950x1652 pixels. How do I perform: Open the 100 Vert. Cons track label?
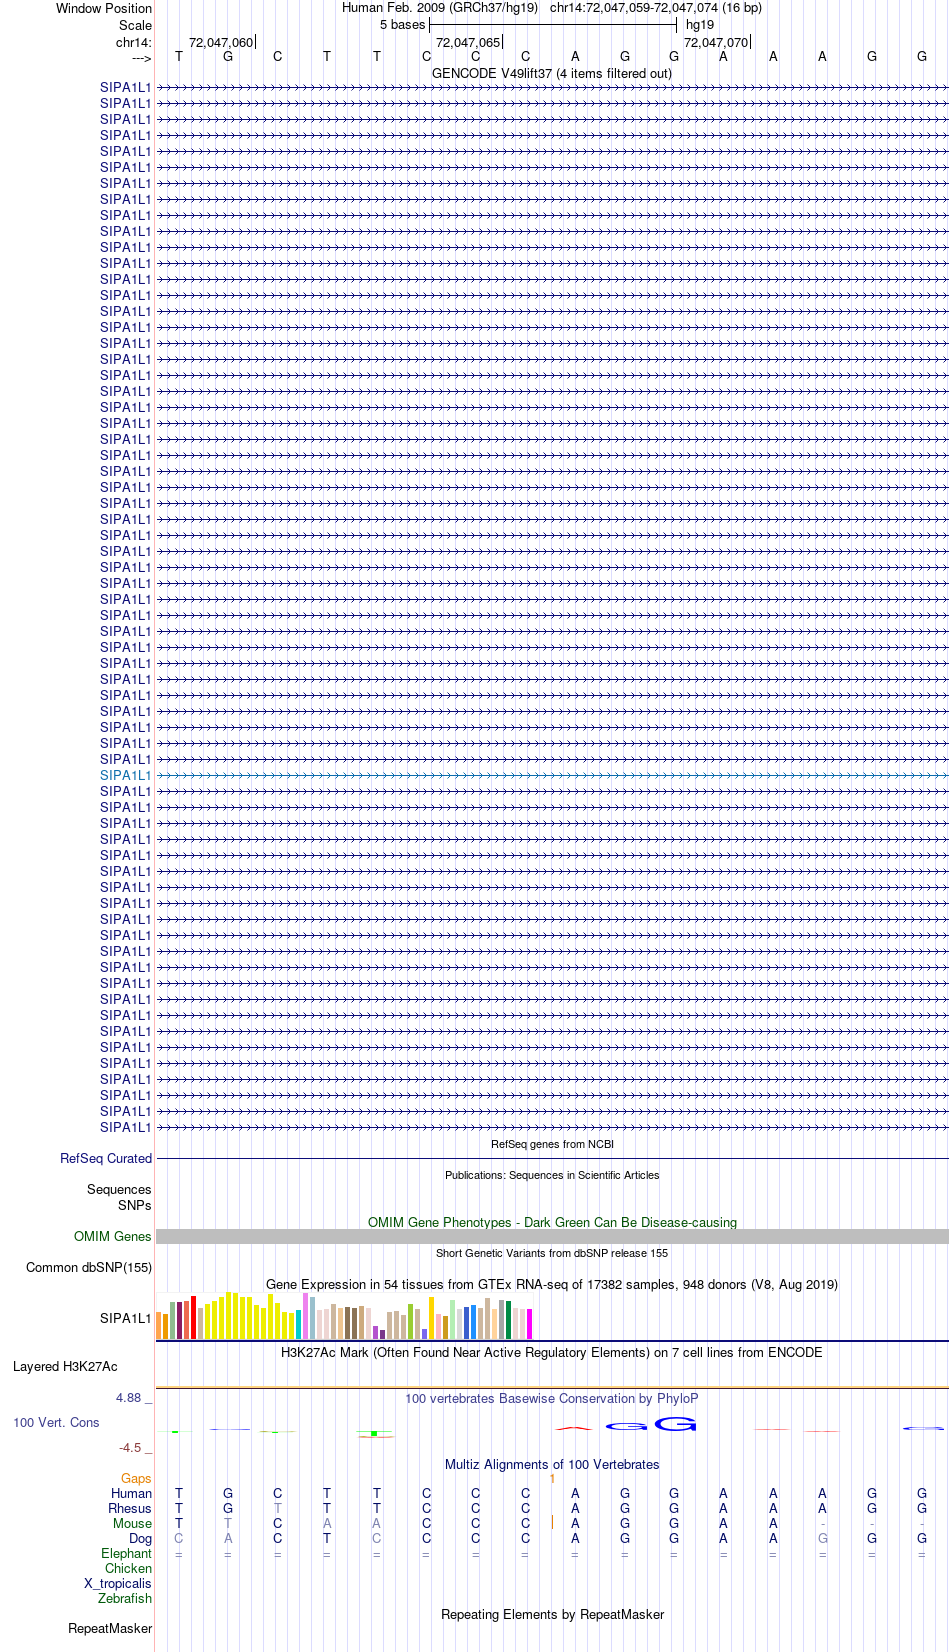[x=56, y=1422]
